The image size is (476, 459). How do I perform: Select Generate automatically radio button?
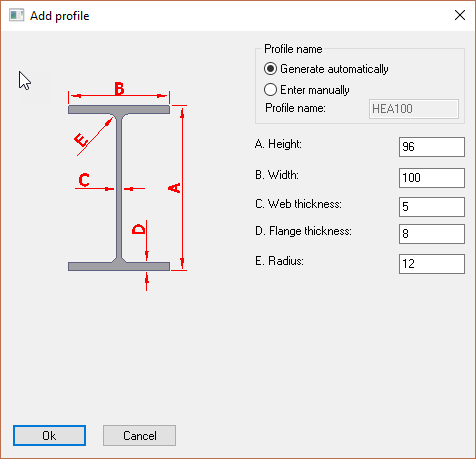pos(270,69)
